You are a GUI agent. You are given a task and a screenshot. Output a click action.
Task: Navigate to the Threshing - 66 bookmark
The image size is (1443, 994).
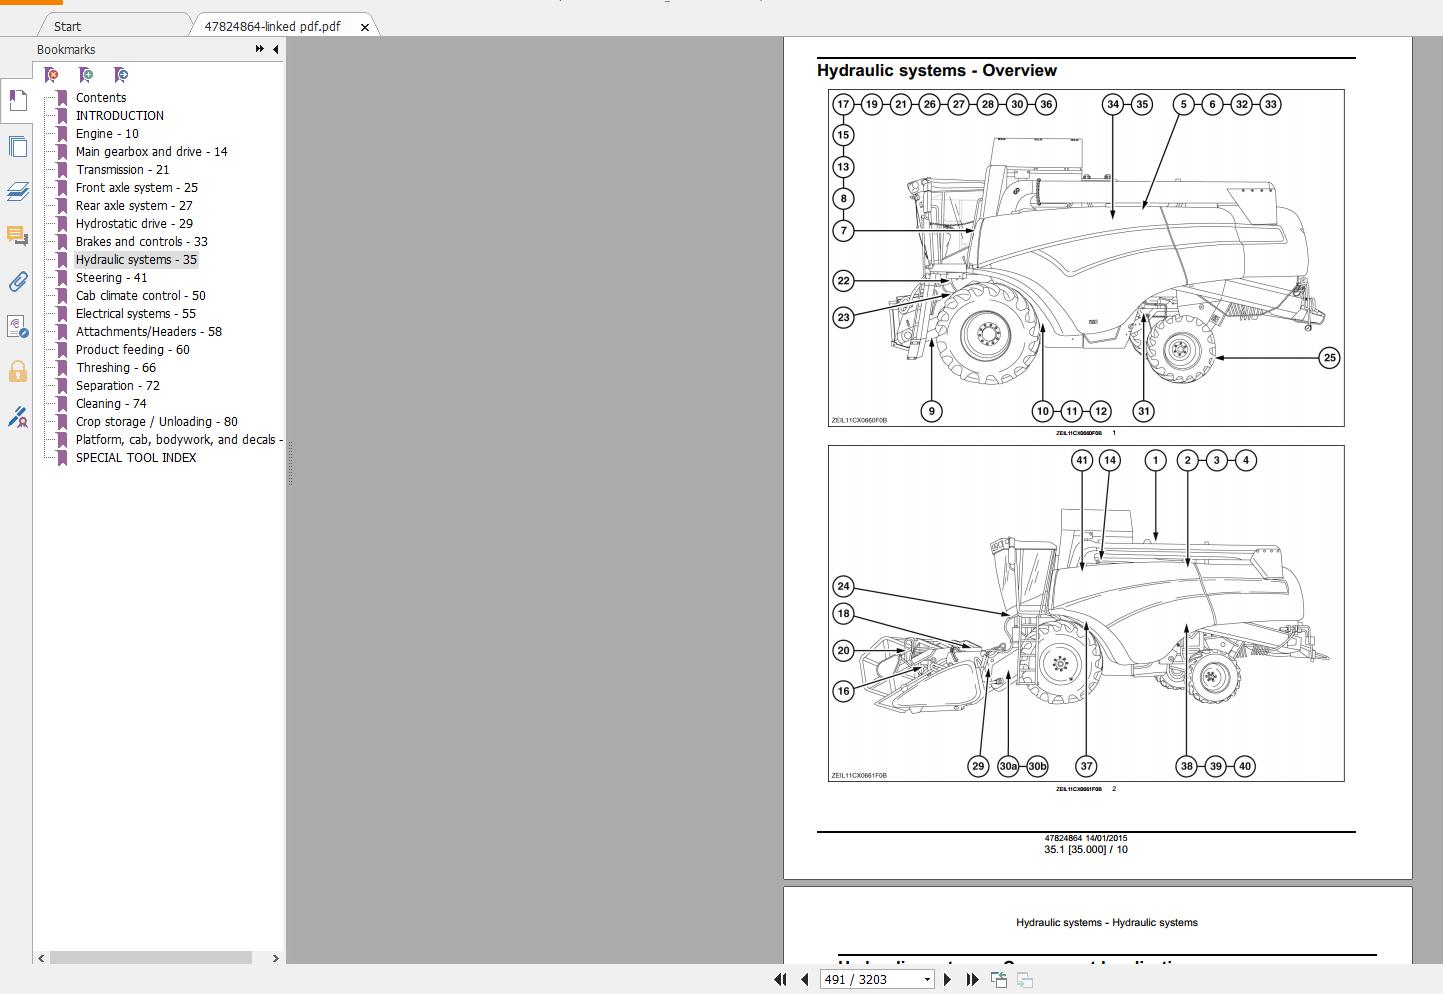[115, 367]
